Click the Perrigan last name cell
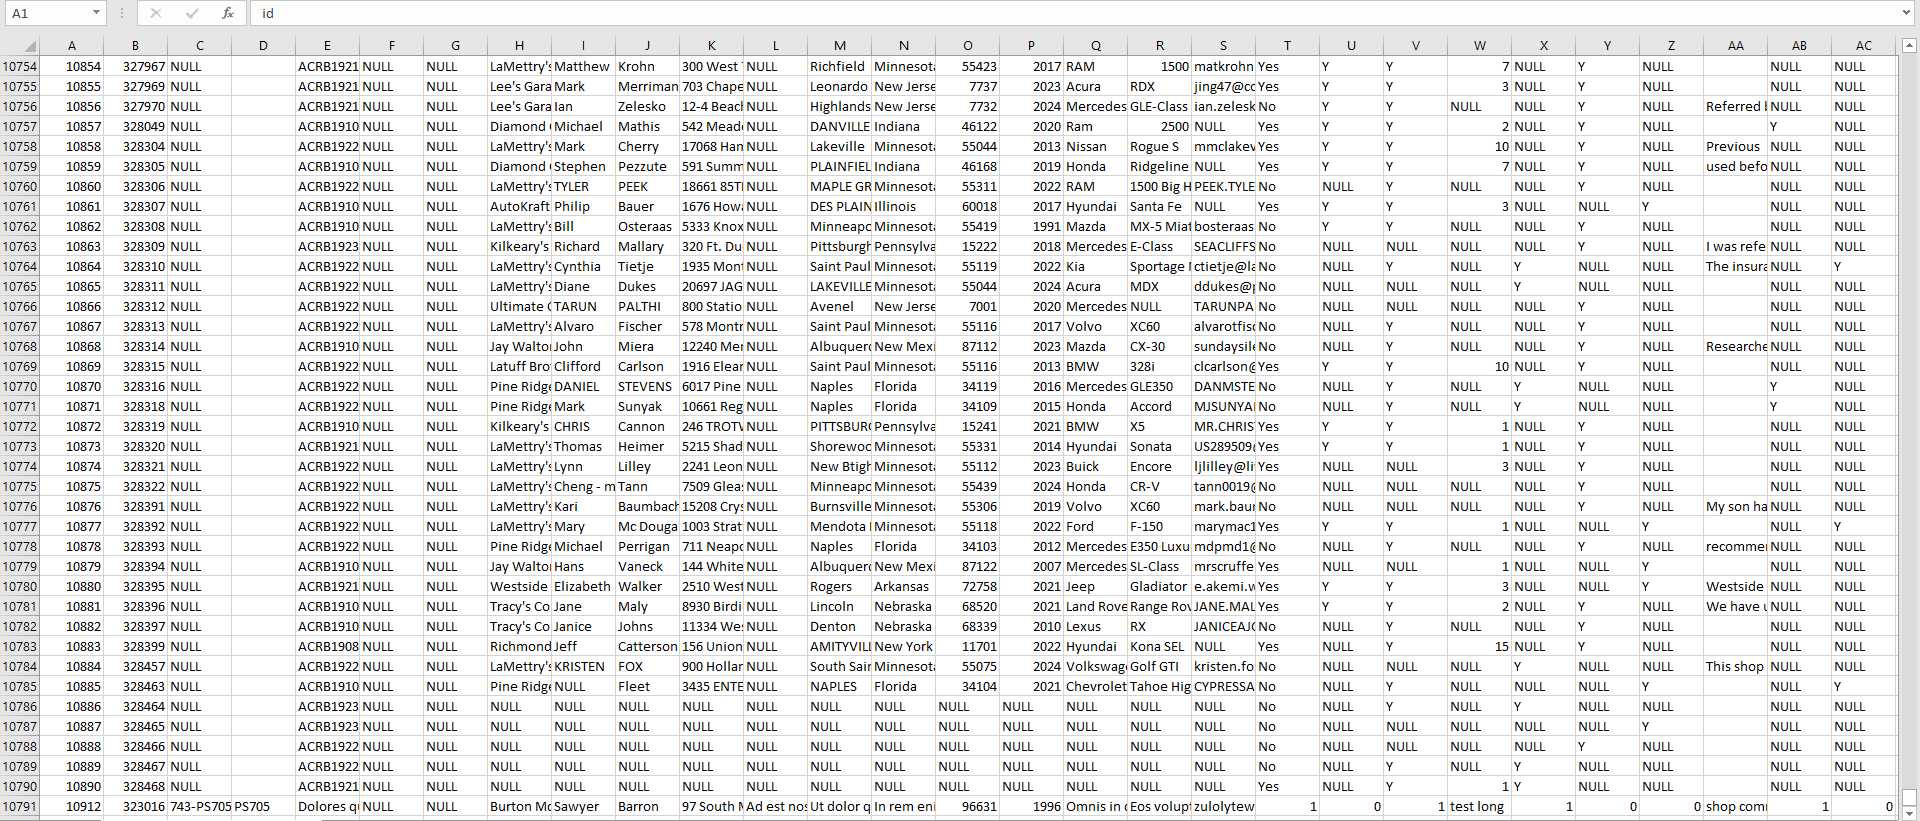This screenshot has width=1920, height=821. (x=647, y=546)
